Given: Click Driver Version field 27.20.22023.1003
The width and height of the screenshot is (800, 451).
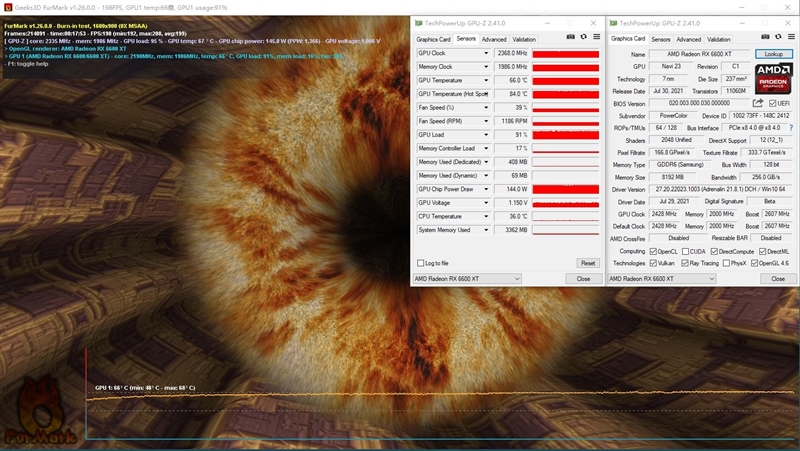Looking at the screenshot, I should click(x=720, y=189).
